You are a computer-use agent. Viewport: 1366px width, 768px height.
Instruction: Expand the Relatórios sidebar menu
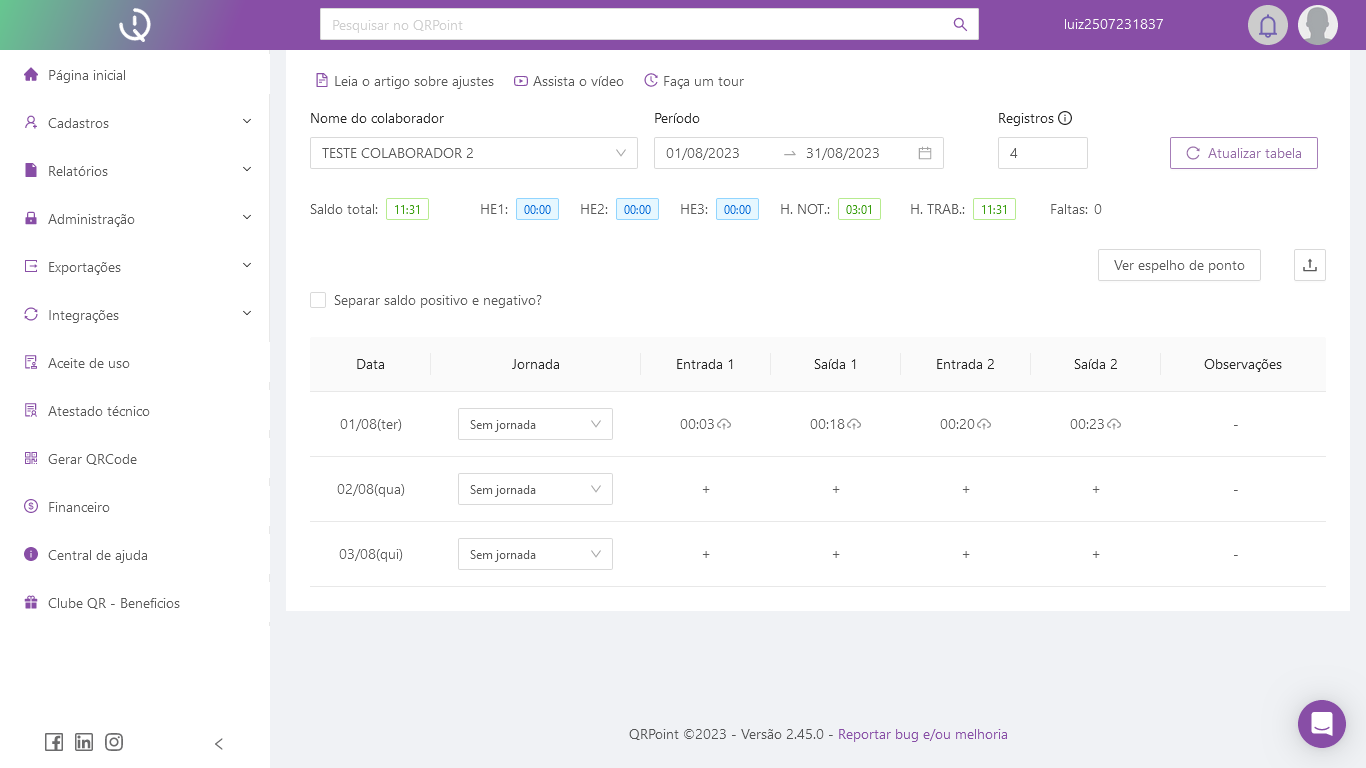[x=137, y=171]
